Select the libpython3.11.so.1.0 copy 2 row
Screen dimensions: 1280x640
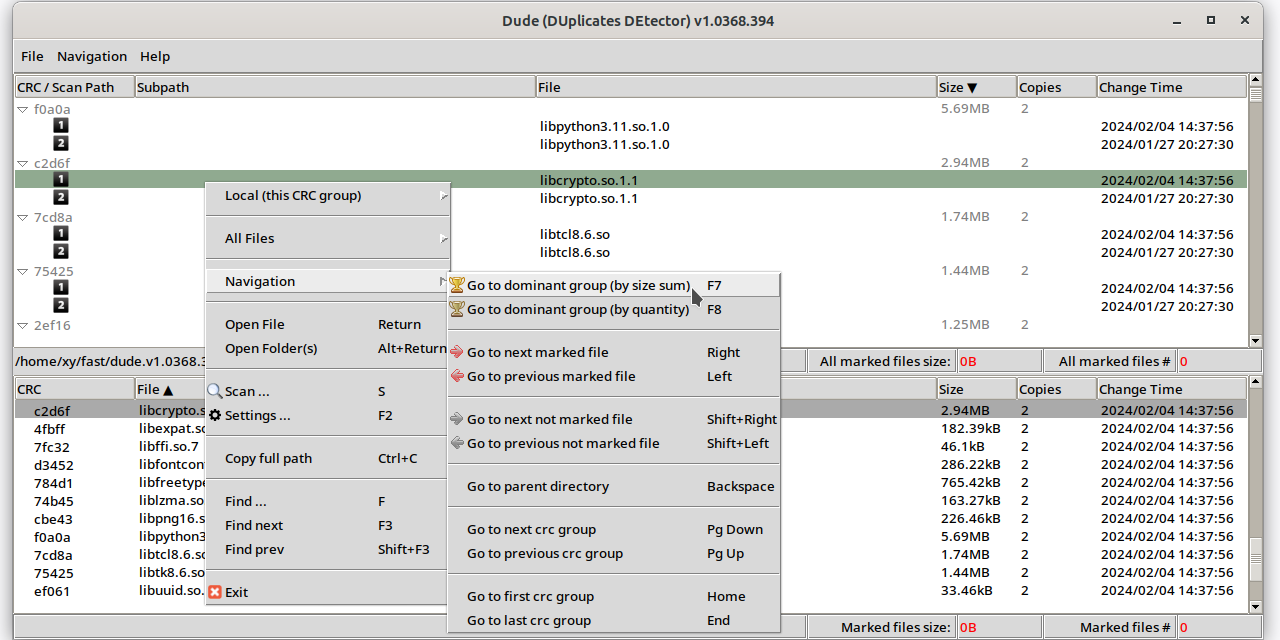coord(604,145)
